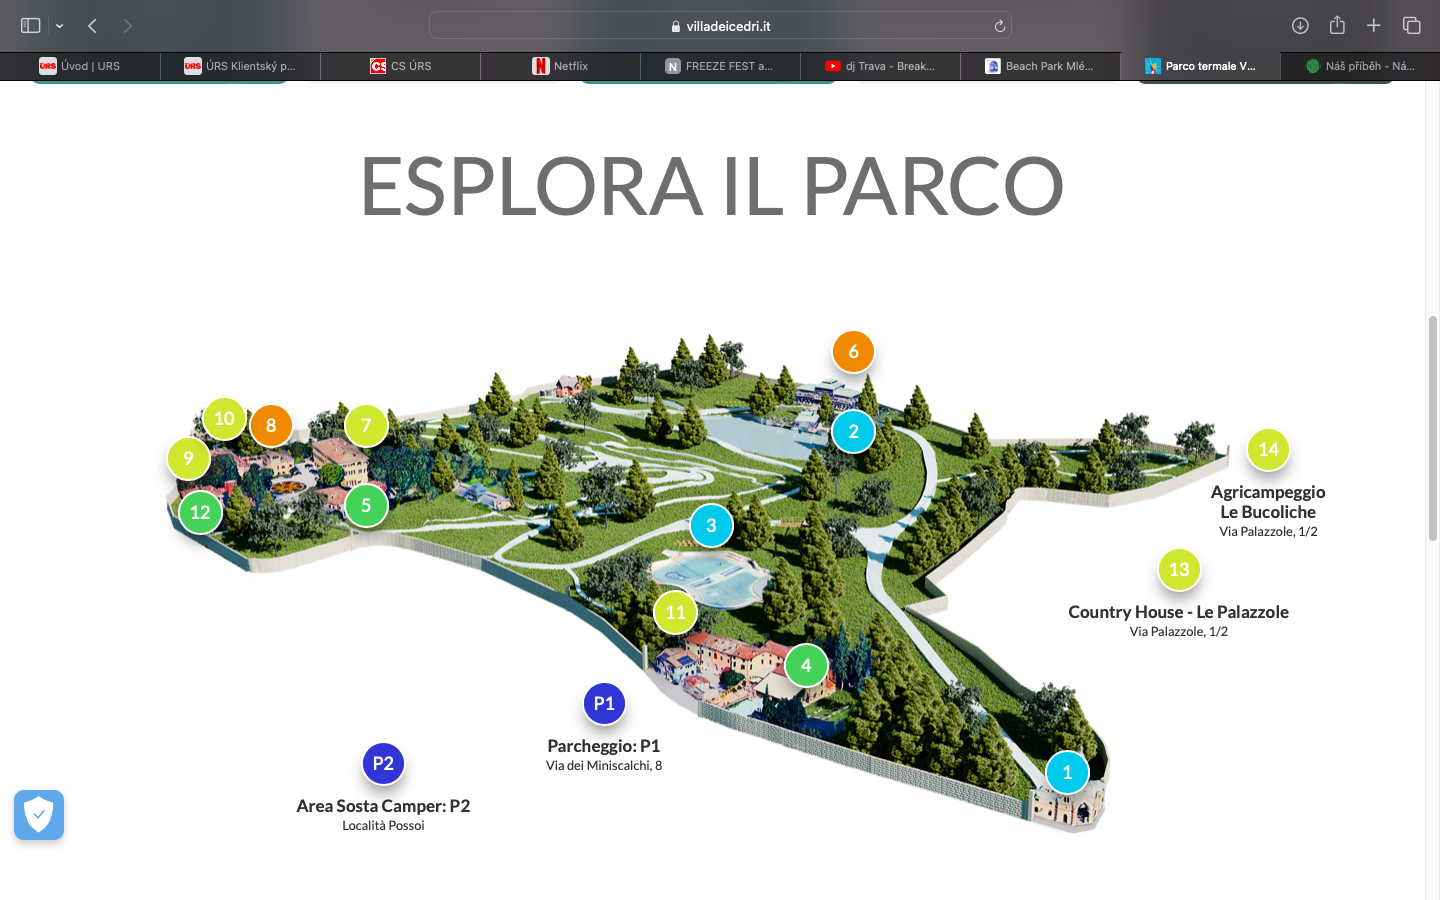
Task: Select the P1 parking marker
Action: click(x=604, y=704)
